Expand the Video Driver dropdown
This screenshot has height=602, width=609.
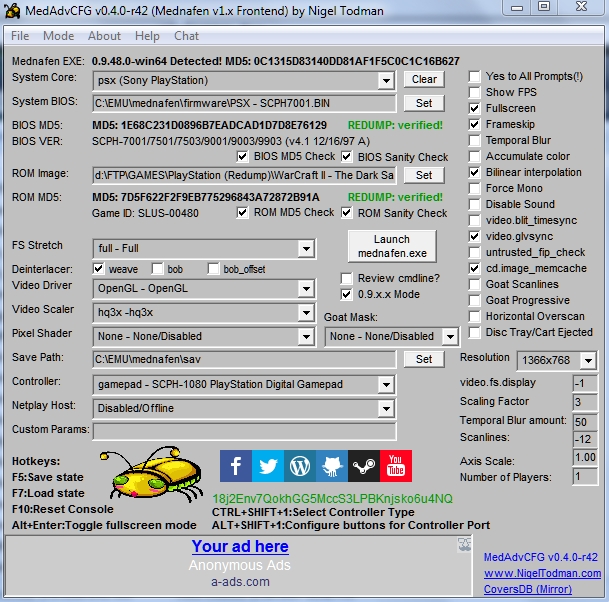(x=306, y=289)
